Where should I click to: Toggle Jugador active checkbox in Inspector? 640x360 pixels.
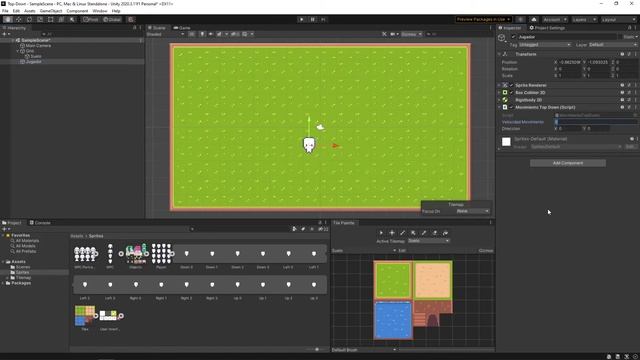point(513,37)
